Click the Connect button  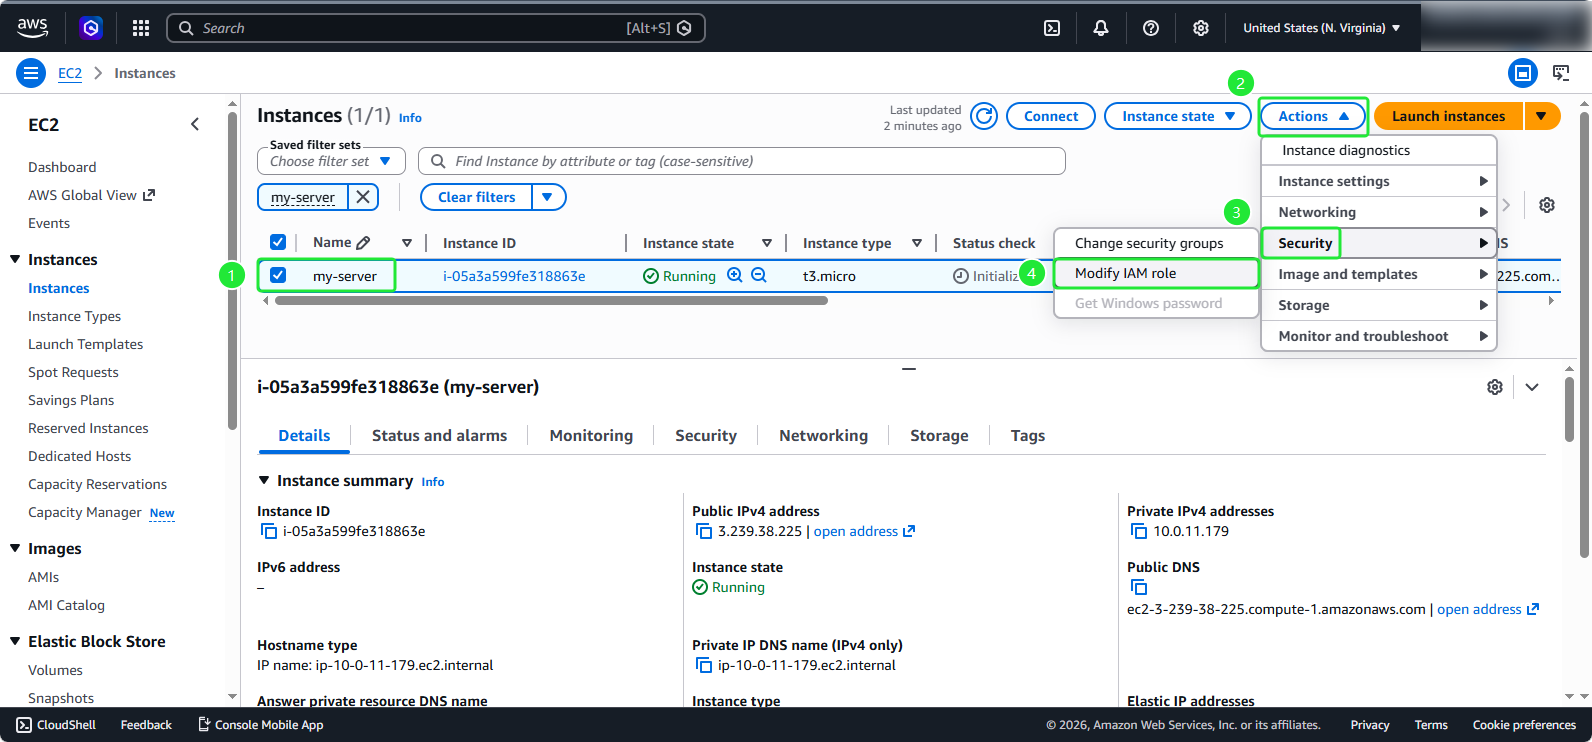(1051, 116)
